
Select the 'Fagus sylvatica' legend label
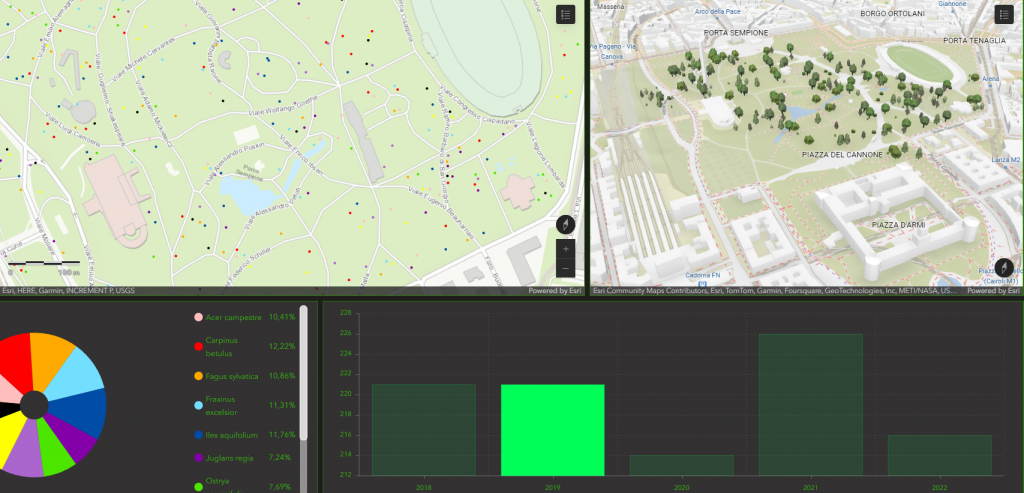pos(232,376)
